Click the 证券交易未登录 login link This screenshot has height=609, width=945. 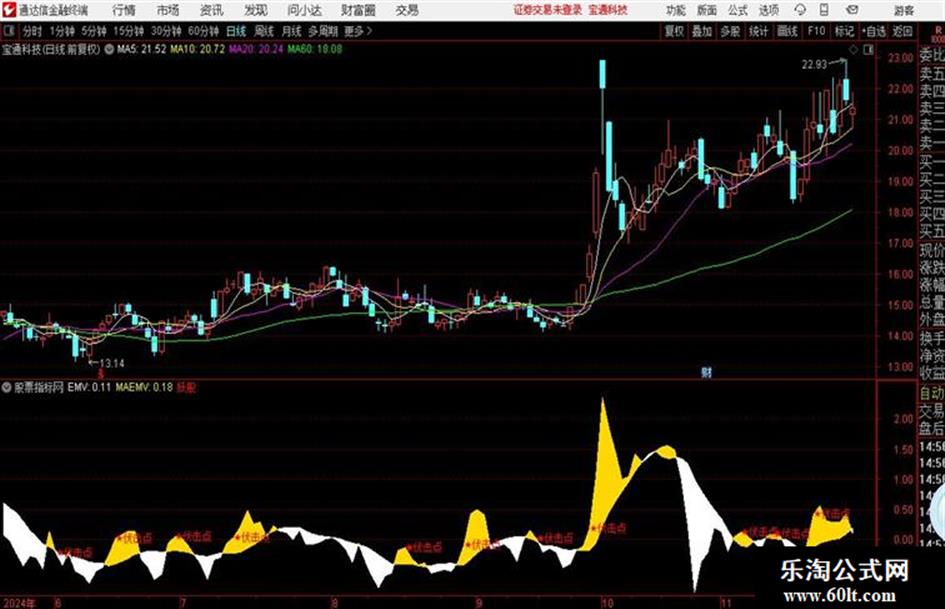pos(548,10)
